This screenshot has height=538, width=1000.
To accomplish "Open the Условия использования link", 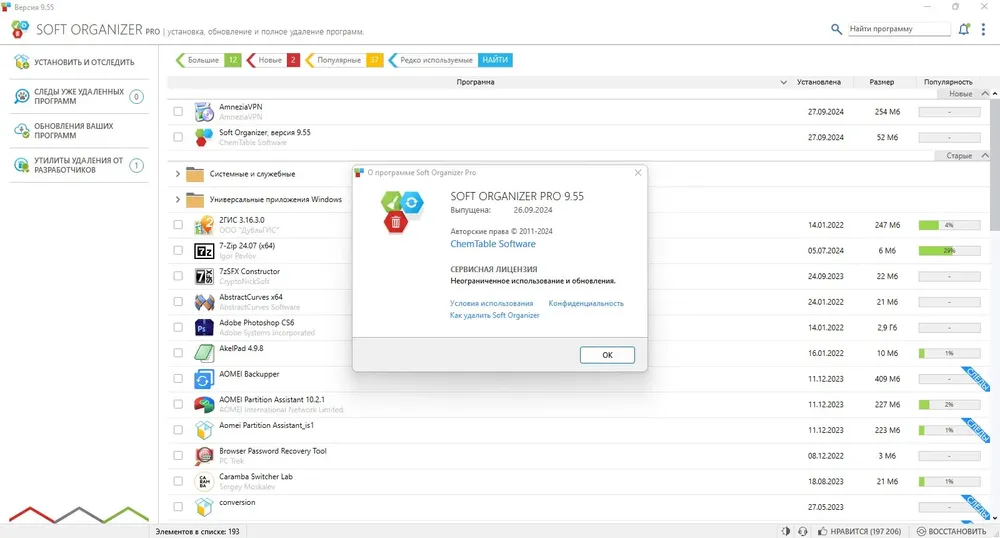I will pos(491,303).
